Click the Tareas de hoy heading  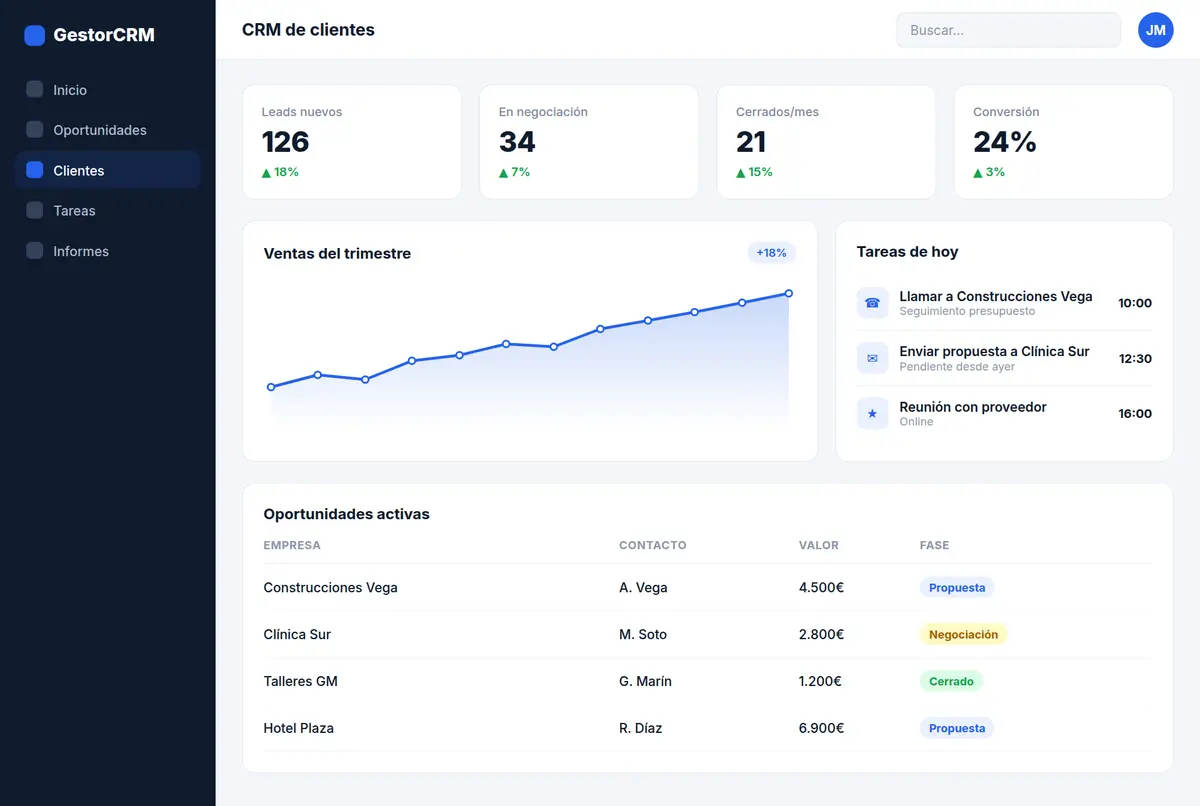pos(907,251)
